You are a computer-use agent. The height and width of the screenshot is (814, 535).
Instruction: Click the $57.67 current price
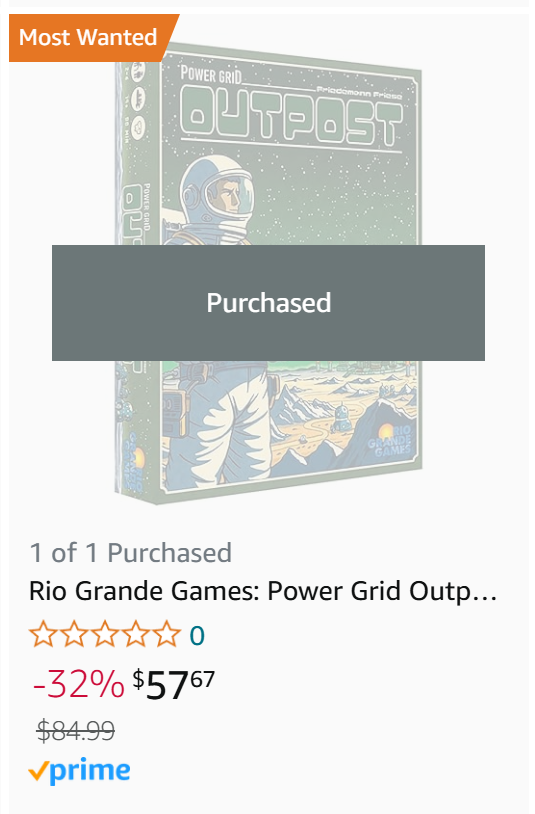(173, 684)
